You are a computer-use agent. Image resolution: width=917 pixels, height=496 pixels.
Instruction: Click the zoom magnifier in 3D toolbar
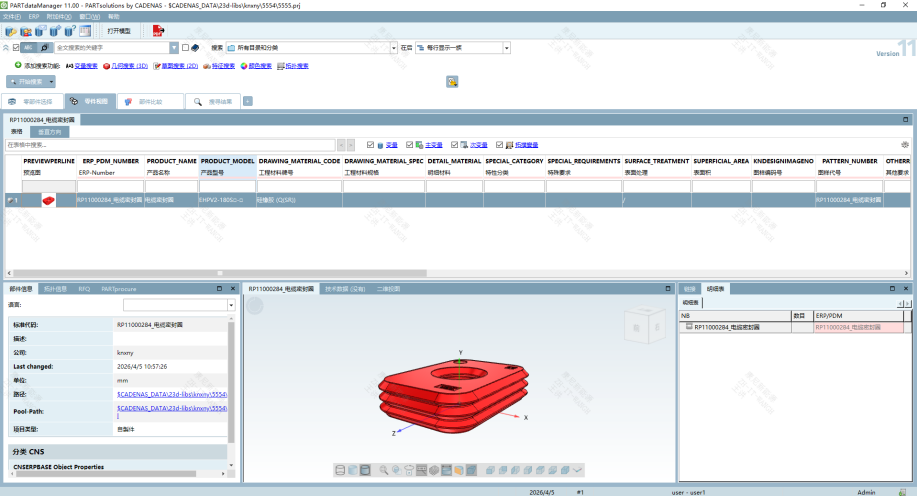coord(384,470)
